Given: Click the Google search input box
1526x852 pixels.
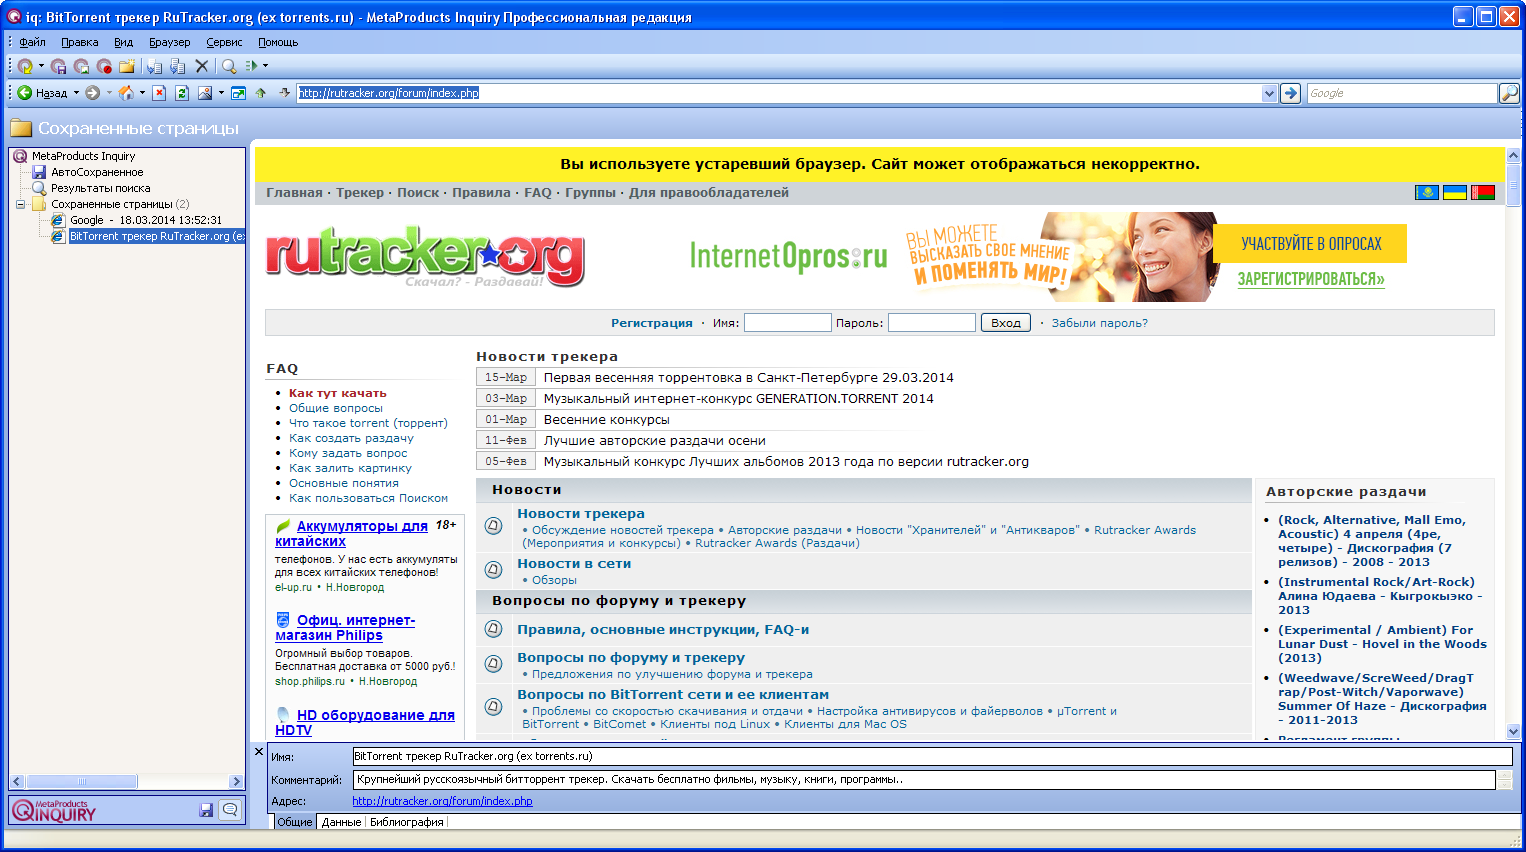Looking at the screenshot, I should coord(1402,93).
